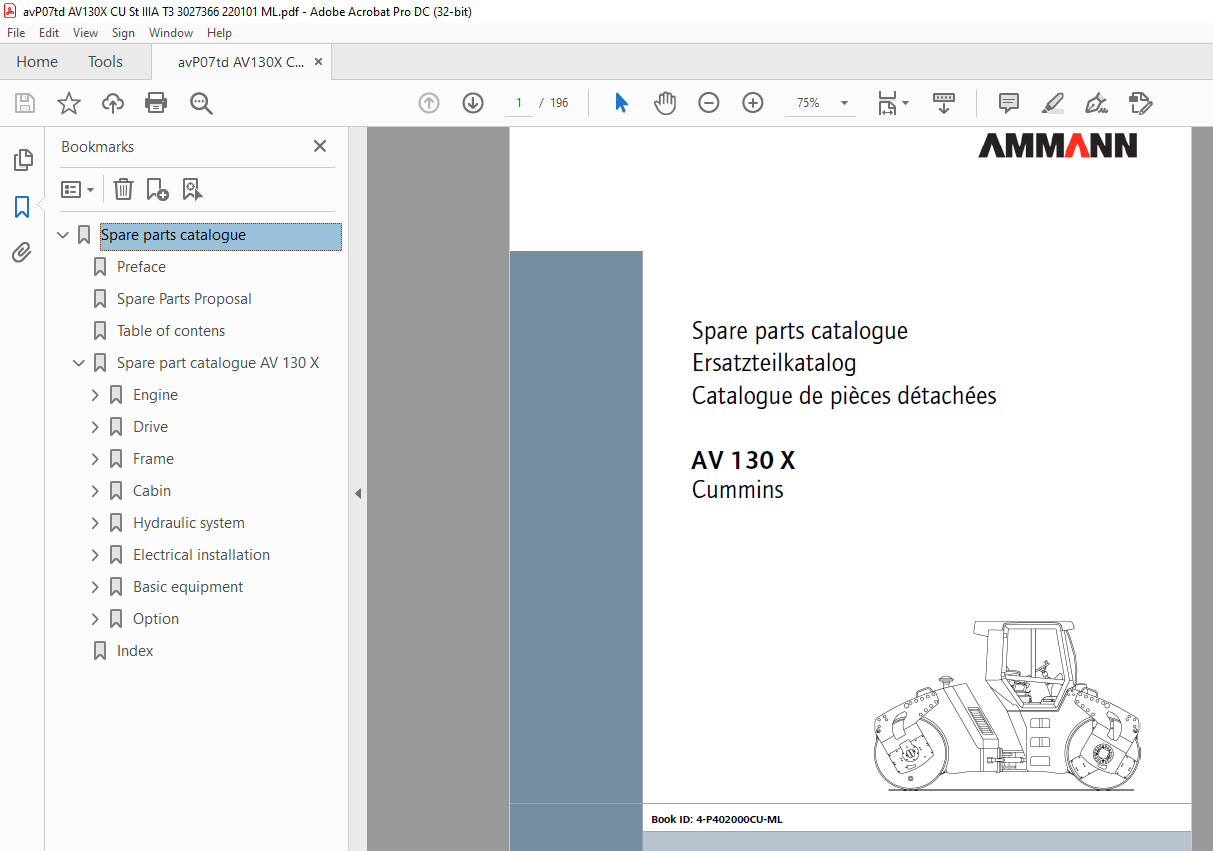Viewport: 1213px width, 851px height.
Task: Jump to the Preface bookmark
Action: click(x=141, y=267)
